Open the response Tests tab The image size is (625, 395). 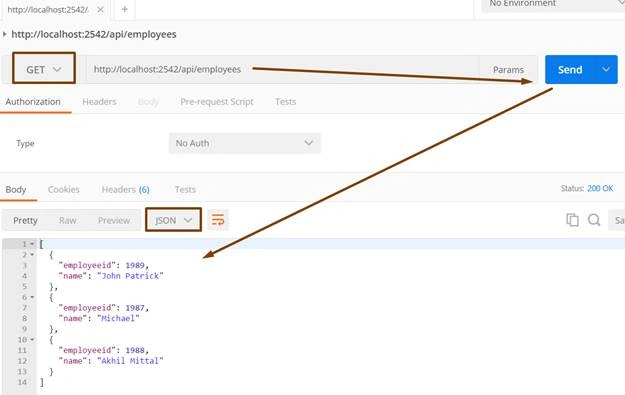coord(185,189)
